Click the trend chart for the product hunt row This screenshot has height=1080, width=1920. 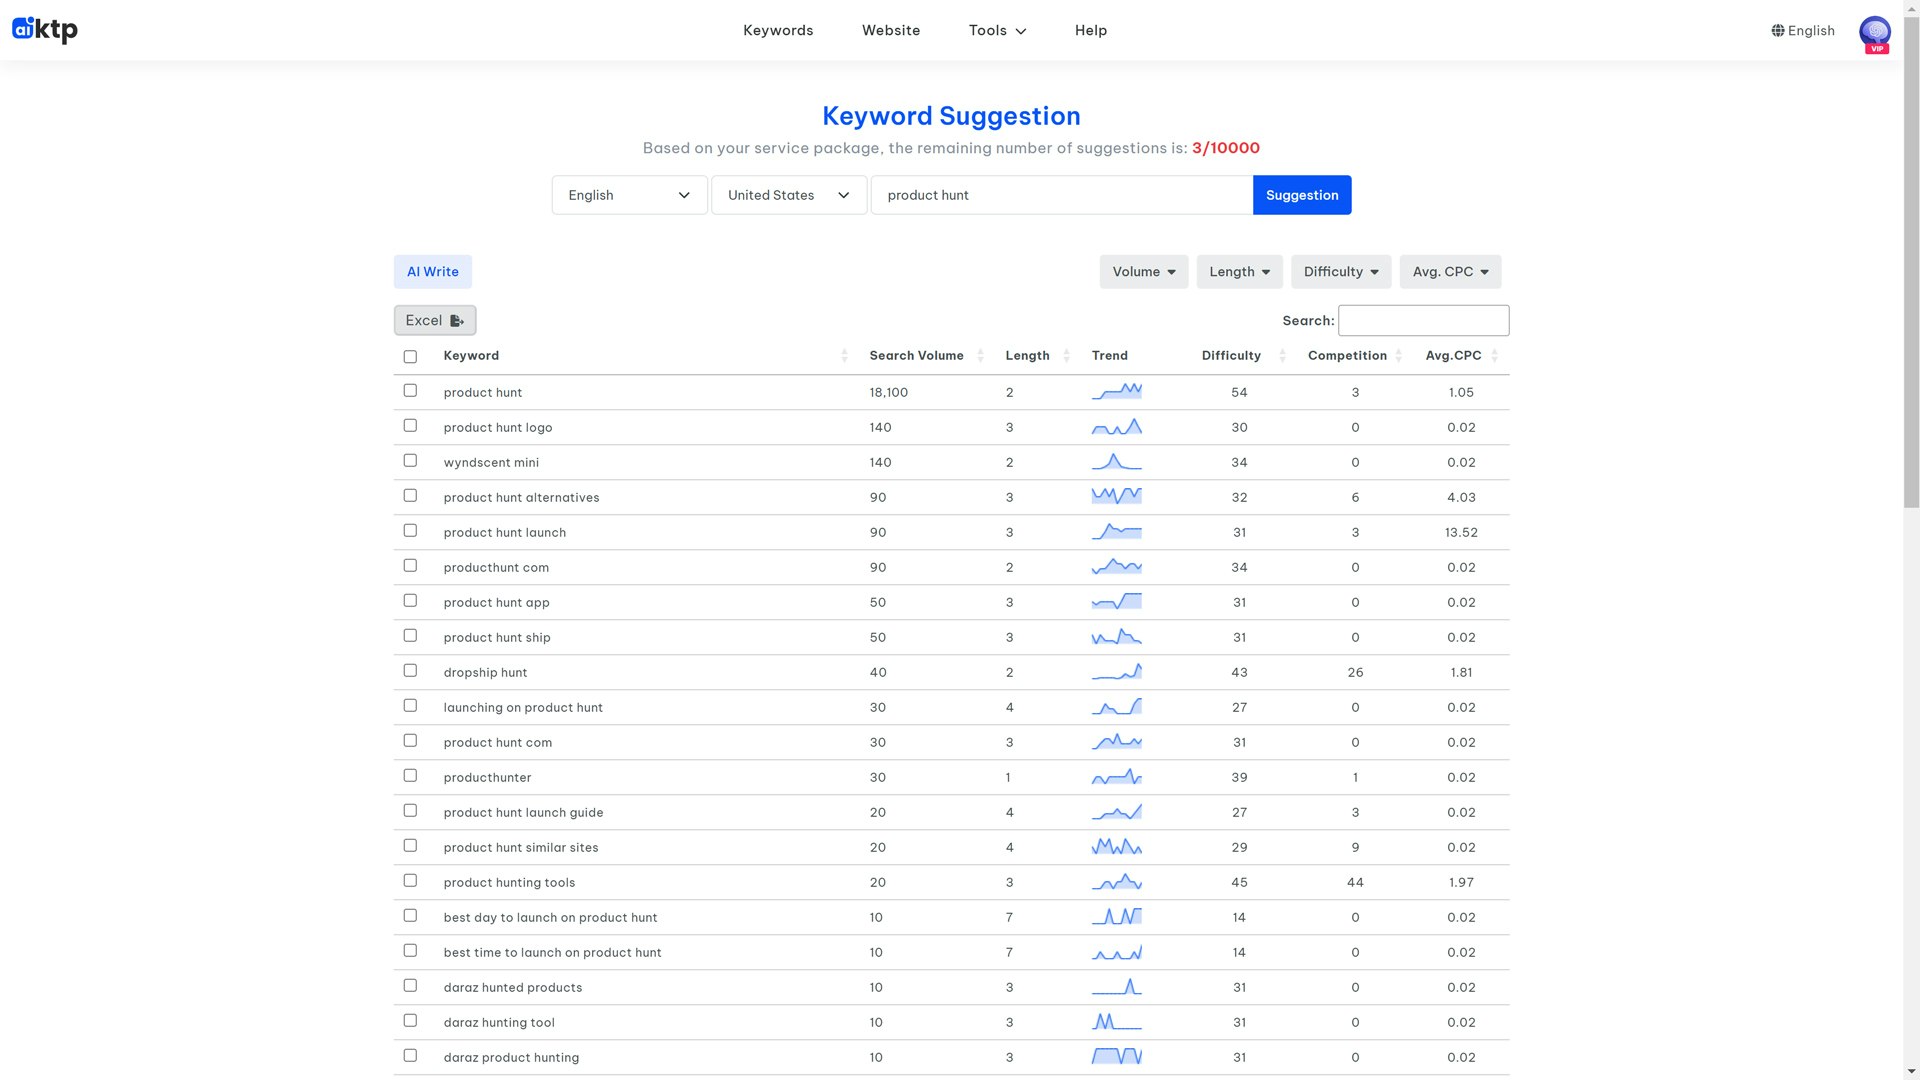[x=1116, y=392]
